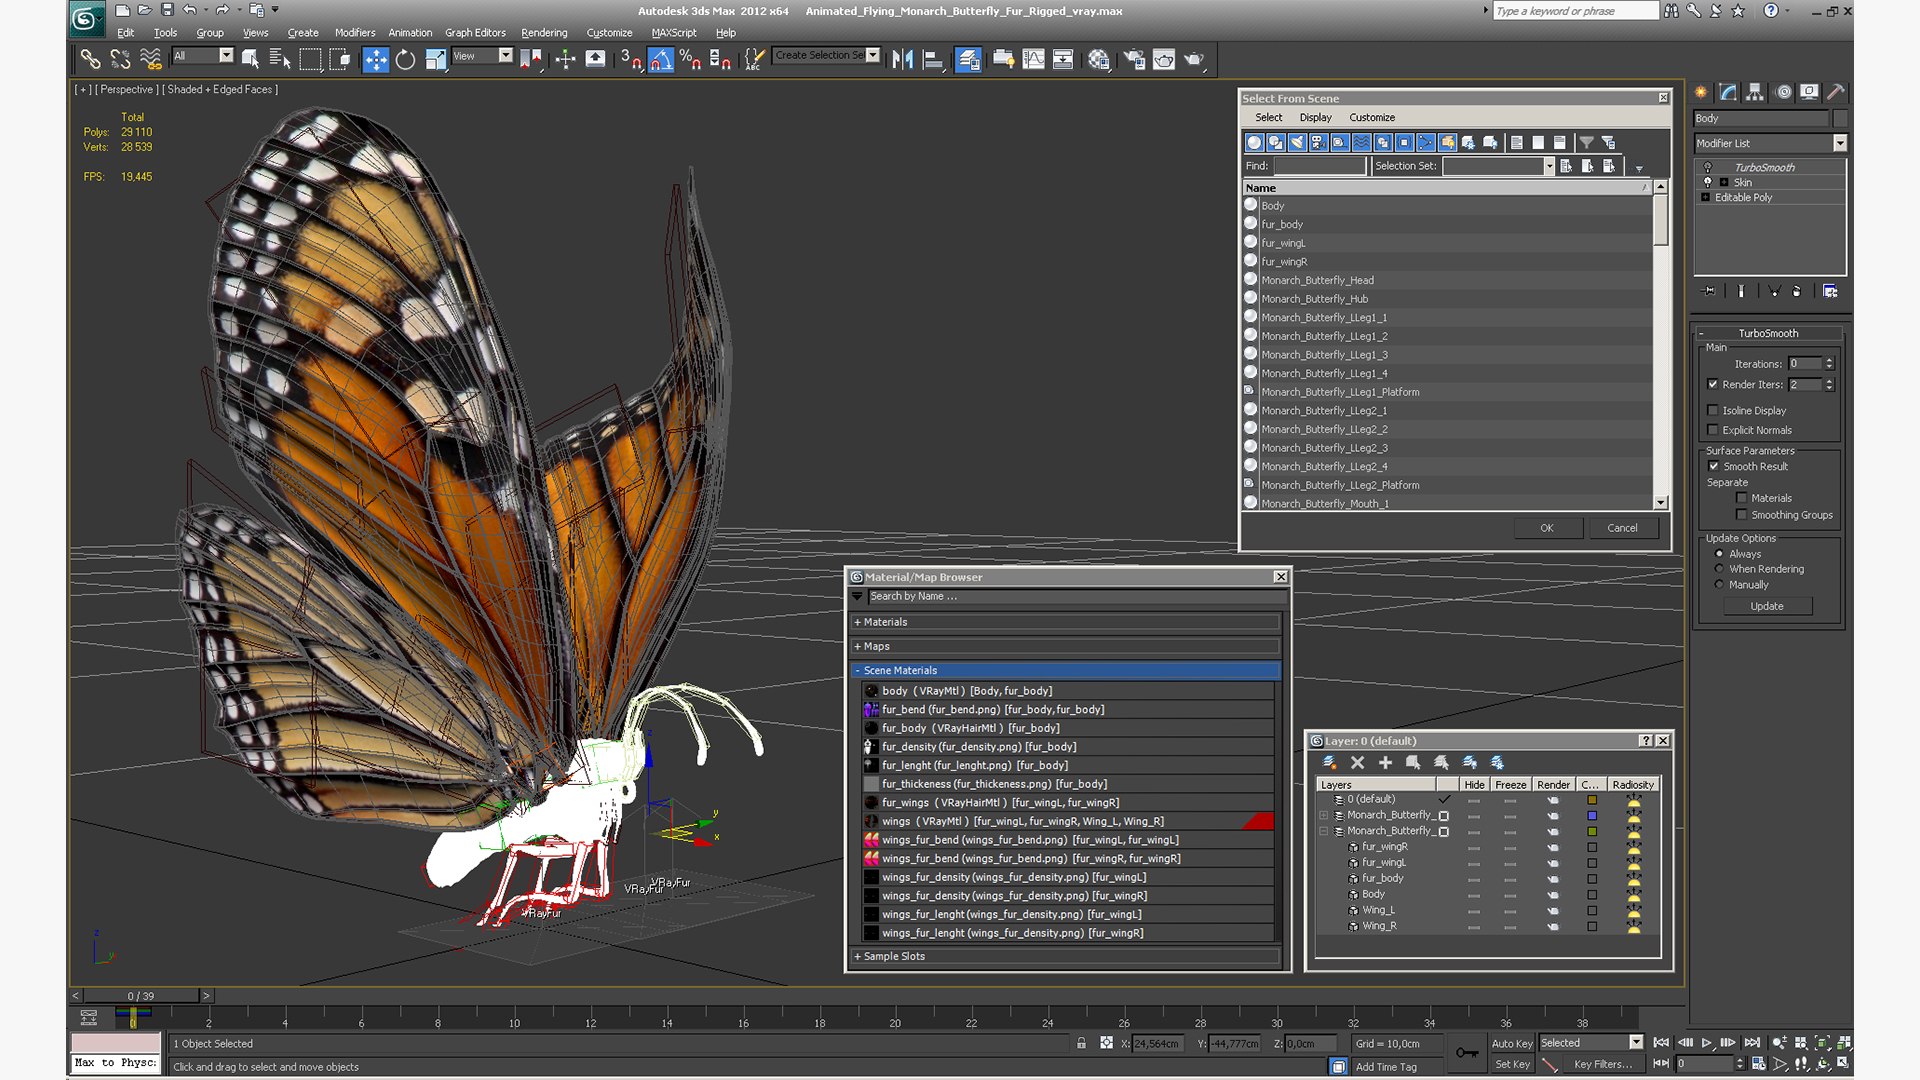The height and width of the screenshot is (1080, 1920).
Task: Open Select by Name tool
Action: (280, 60)
